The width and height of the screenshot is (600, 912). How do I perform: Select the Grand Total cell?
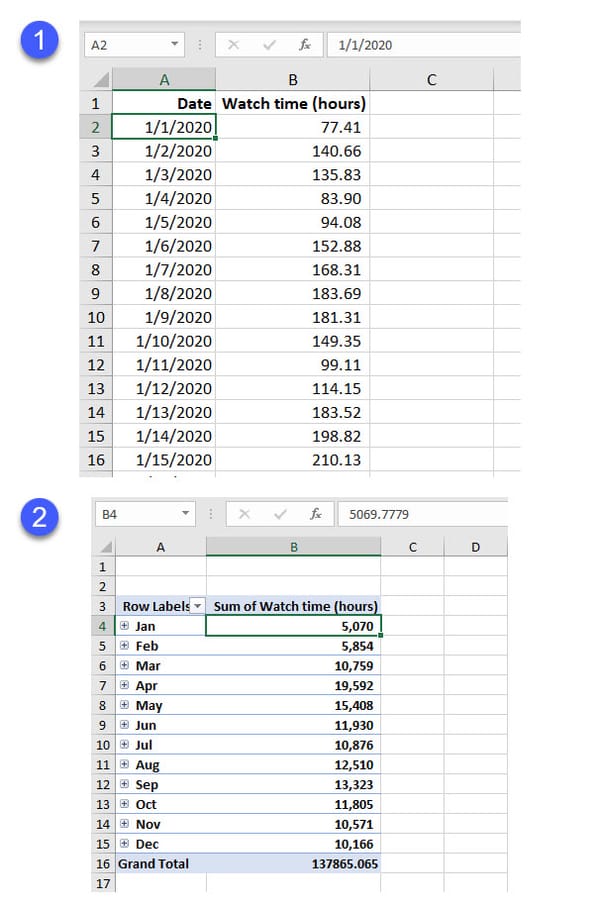pyautogui.click(x=154, y=864)
